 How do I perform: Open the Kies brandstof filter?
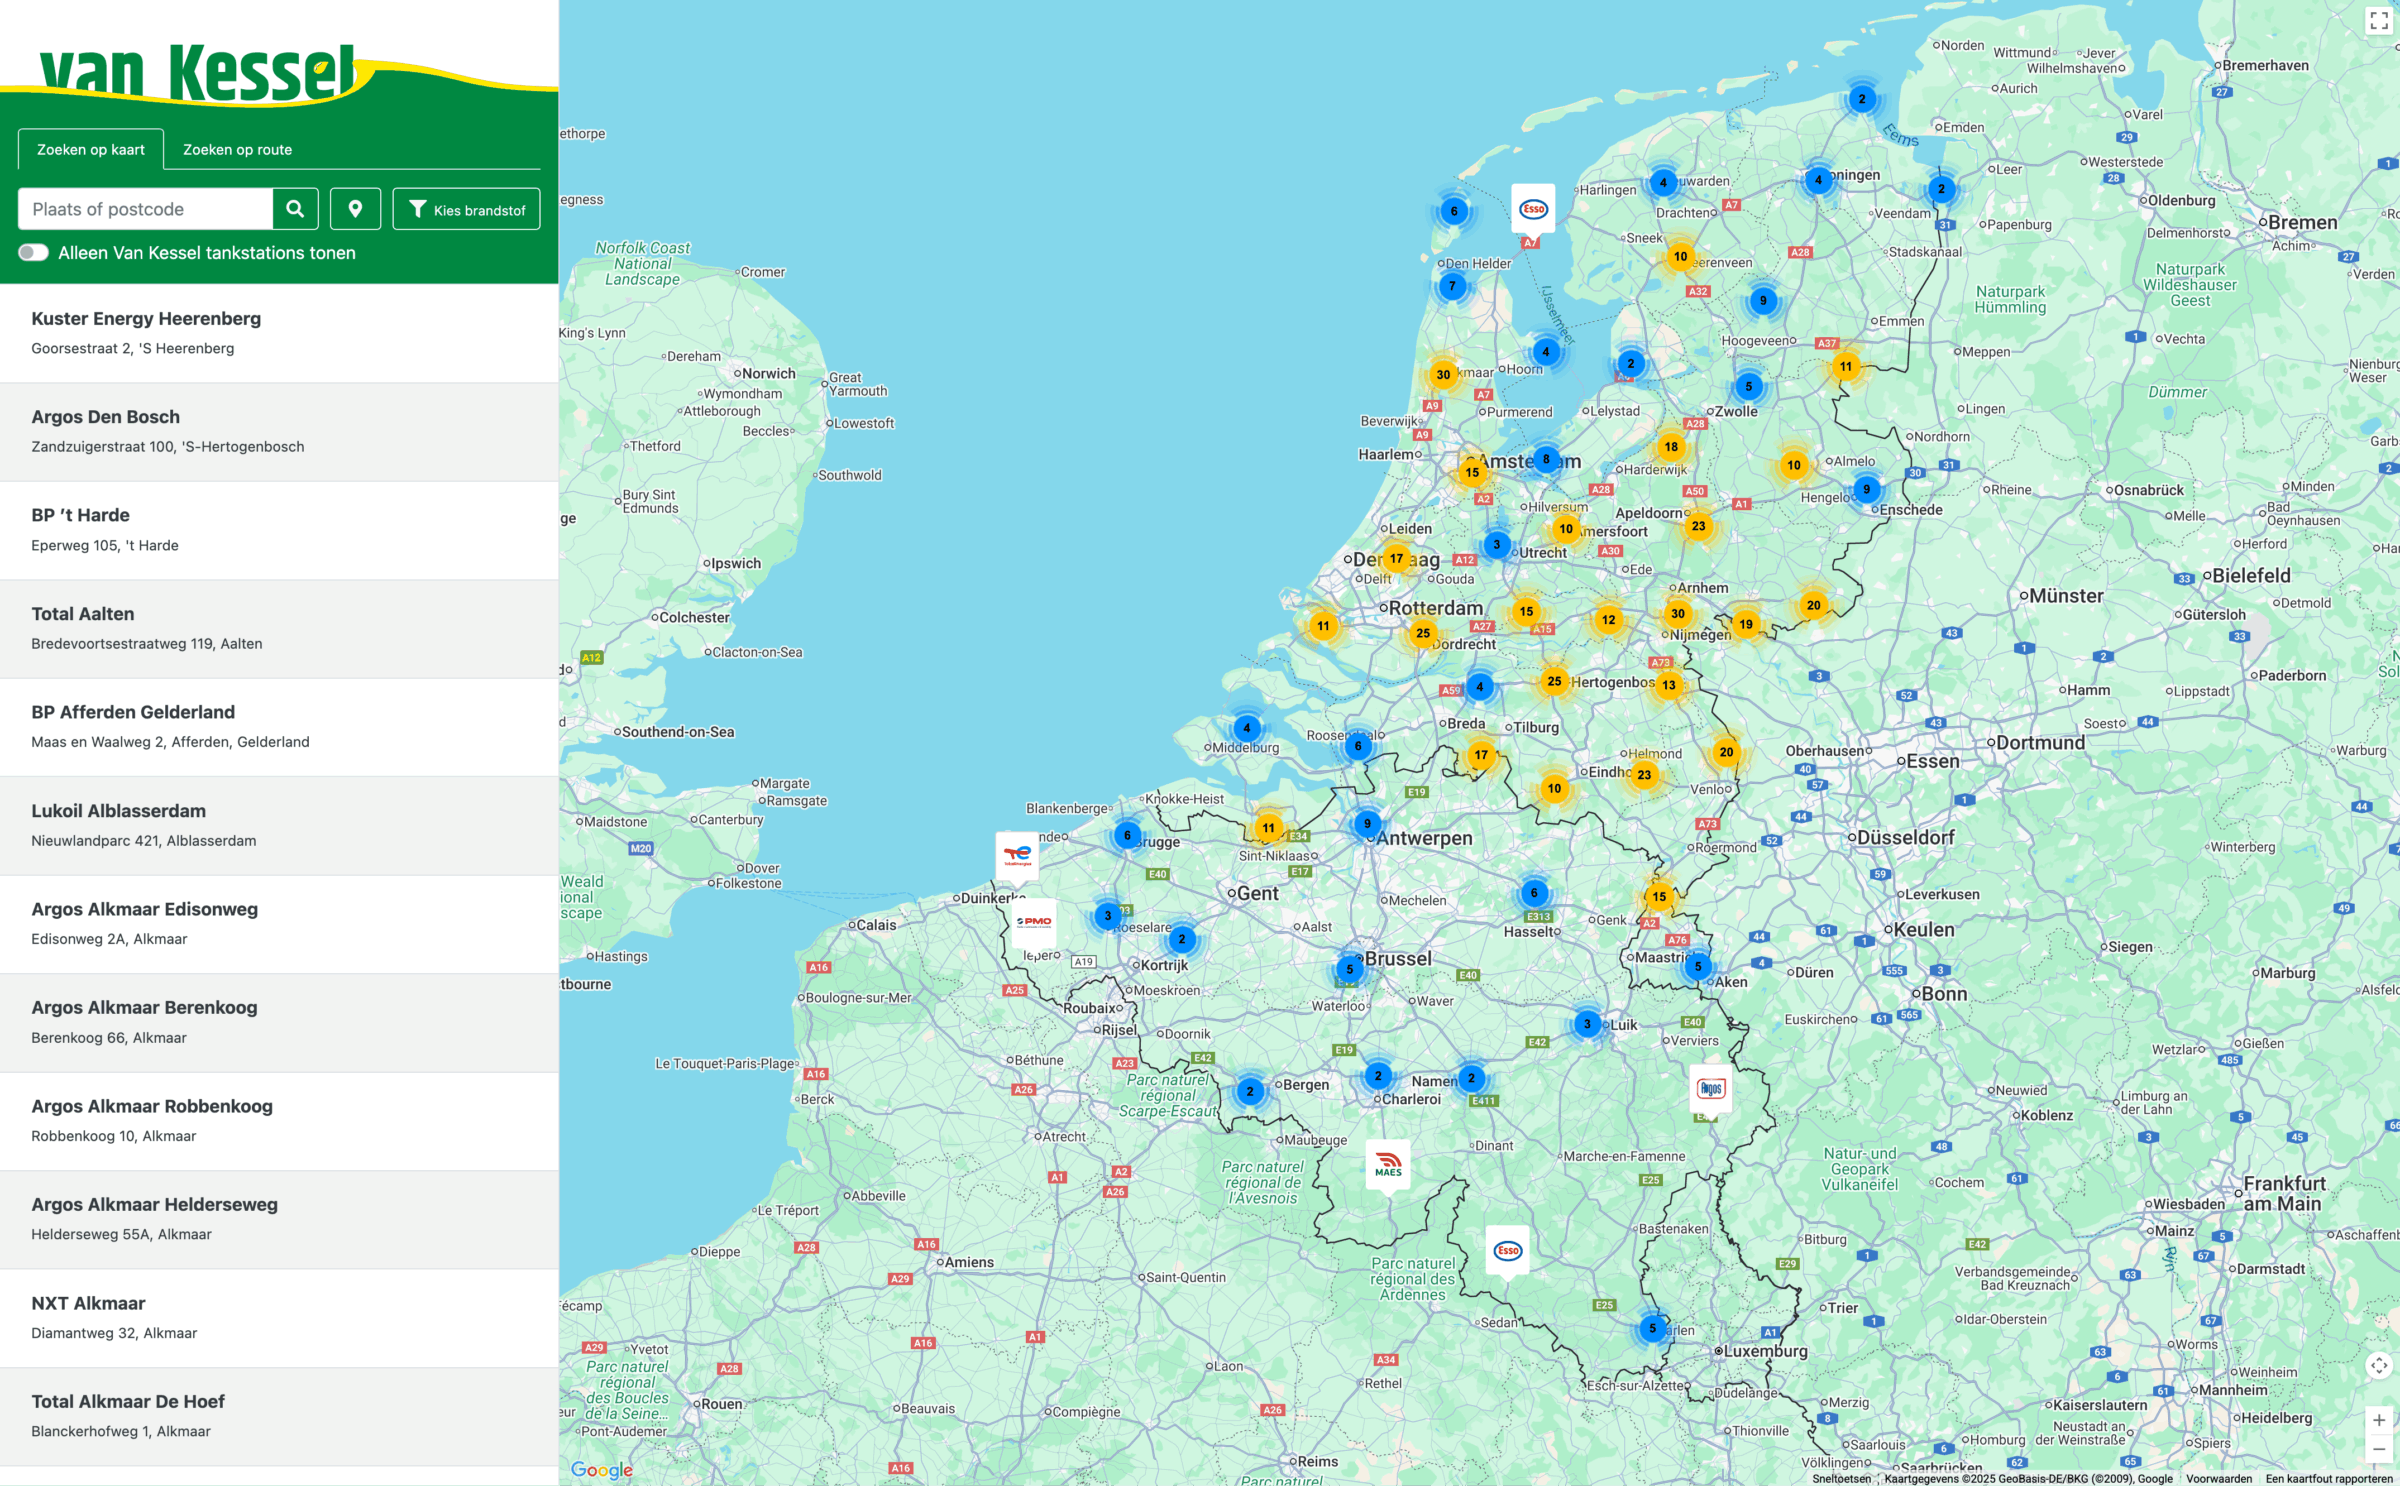click(x=466, y=209)
